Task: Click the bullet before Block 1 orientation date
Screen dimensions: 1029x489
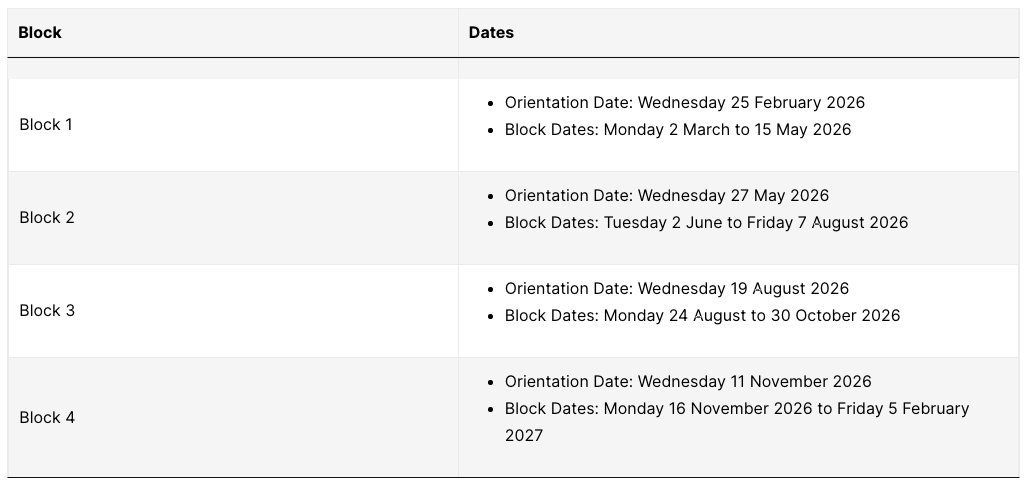Action: point(491,103)
